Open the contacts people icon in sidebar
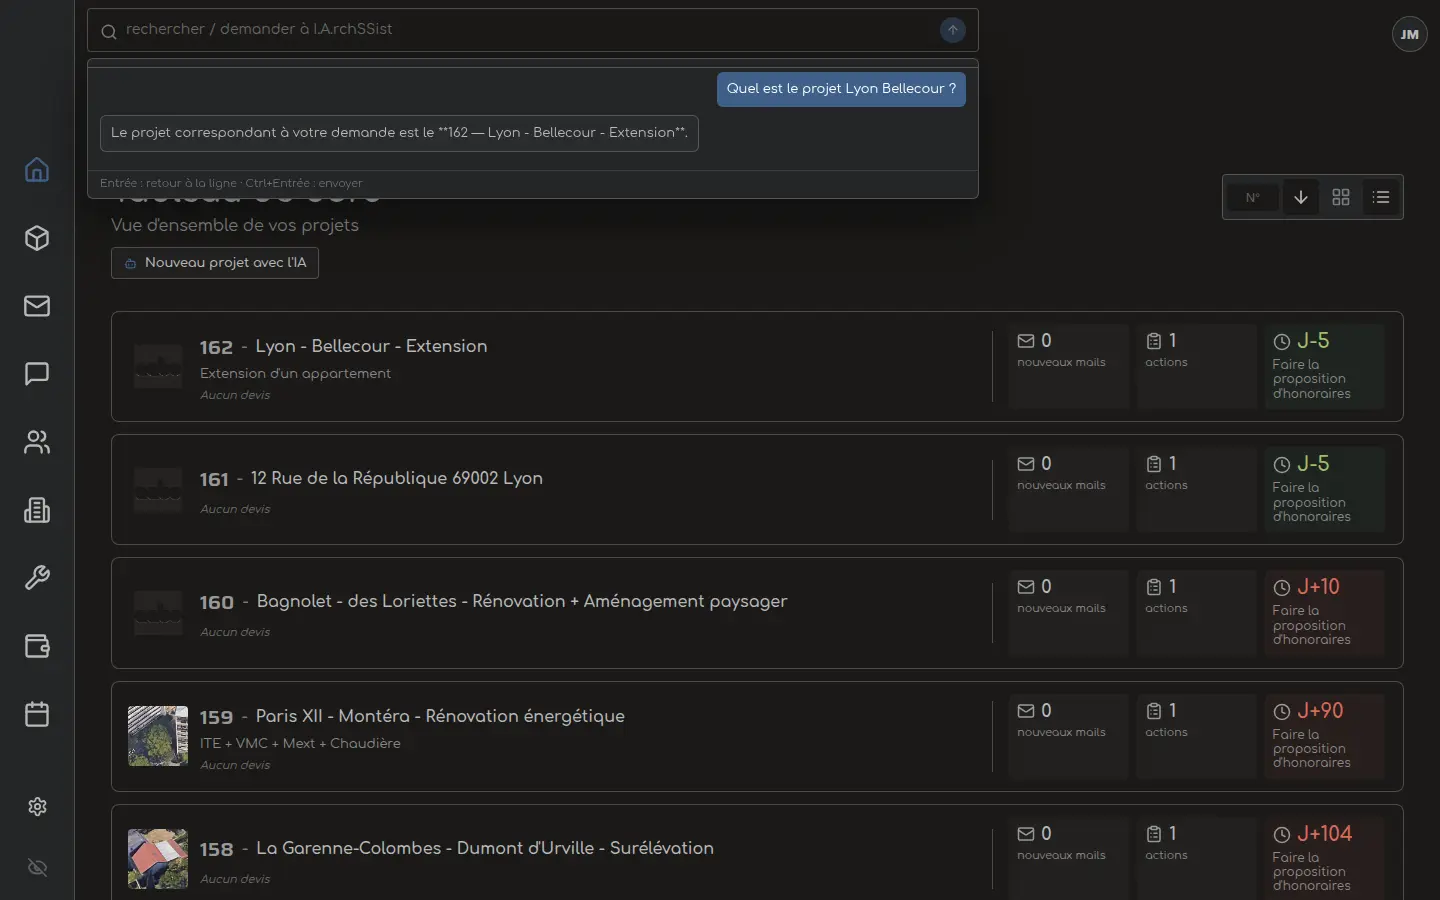 [x=37, y=442]
